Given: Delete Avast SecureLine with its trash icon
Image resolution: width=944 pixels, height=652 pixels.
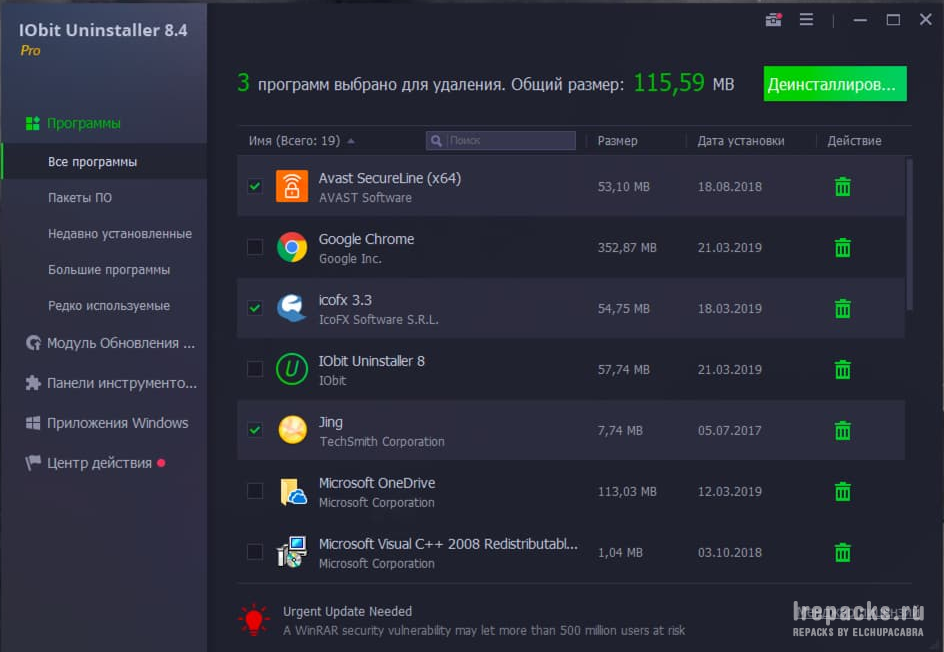Looking at the screenshot, I should [x=843, y=187].
